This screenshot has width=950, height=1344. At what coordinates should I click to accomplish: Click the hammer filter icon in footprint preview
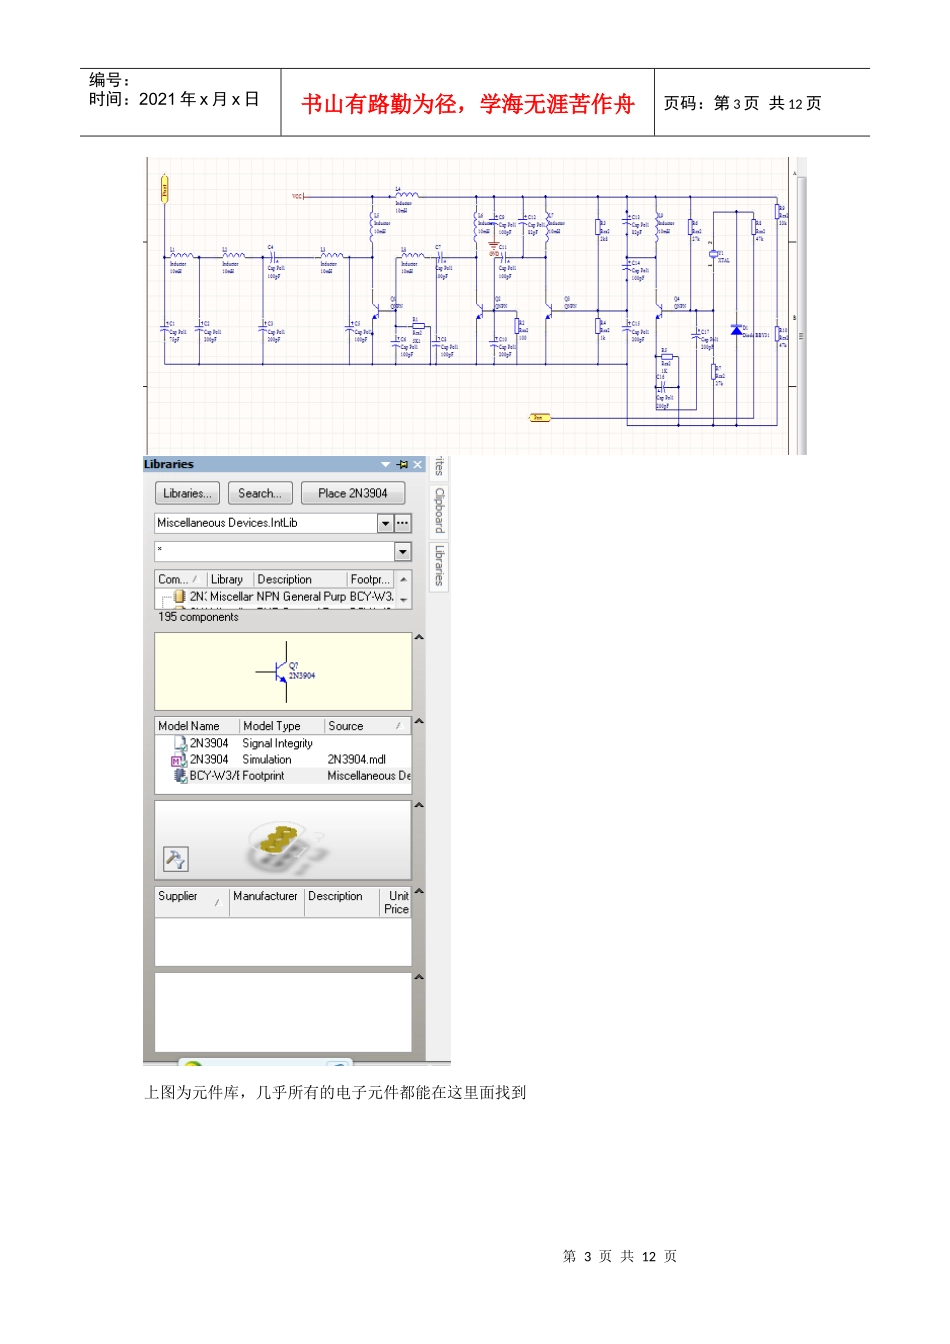pyautogui.click(x=175, y=859)
